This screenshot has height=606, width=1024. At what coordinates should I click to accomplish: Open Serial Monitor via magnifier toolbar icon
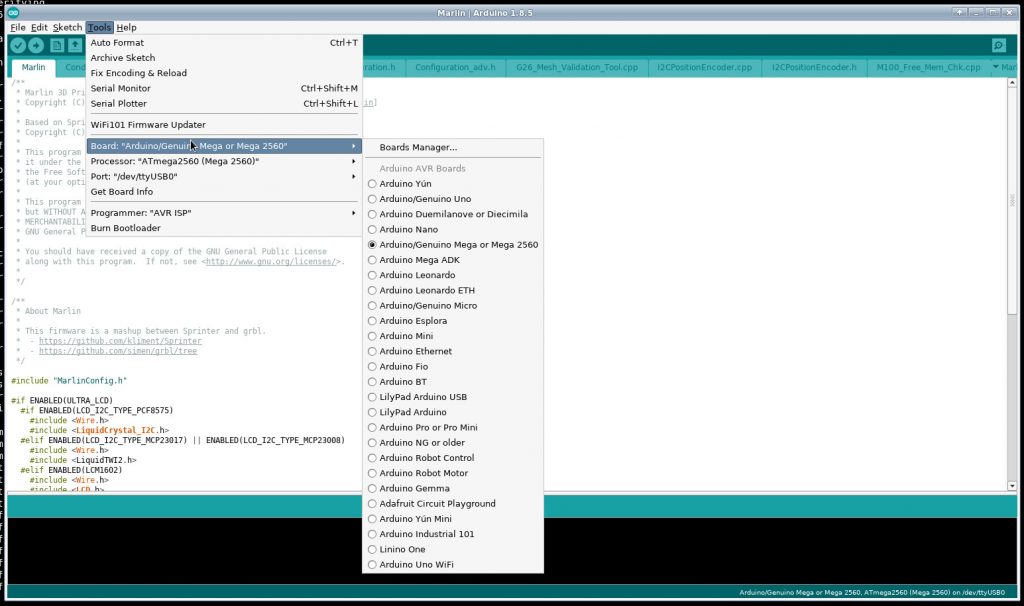tap(998, 45)
